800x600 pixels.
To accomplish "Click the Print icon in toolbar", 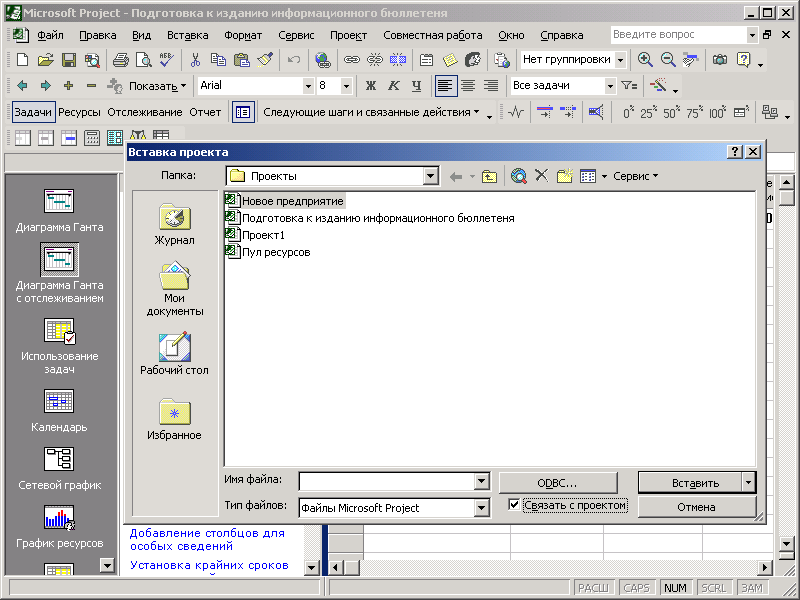I will pos(121,60).
